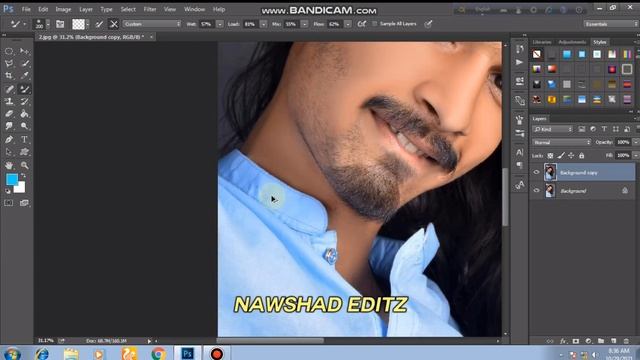Open the Brush panel from options bar
Viewport: 640px width, 360px height.
(x=60, y=24)
